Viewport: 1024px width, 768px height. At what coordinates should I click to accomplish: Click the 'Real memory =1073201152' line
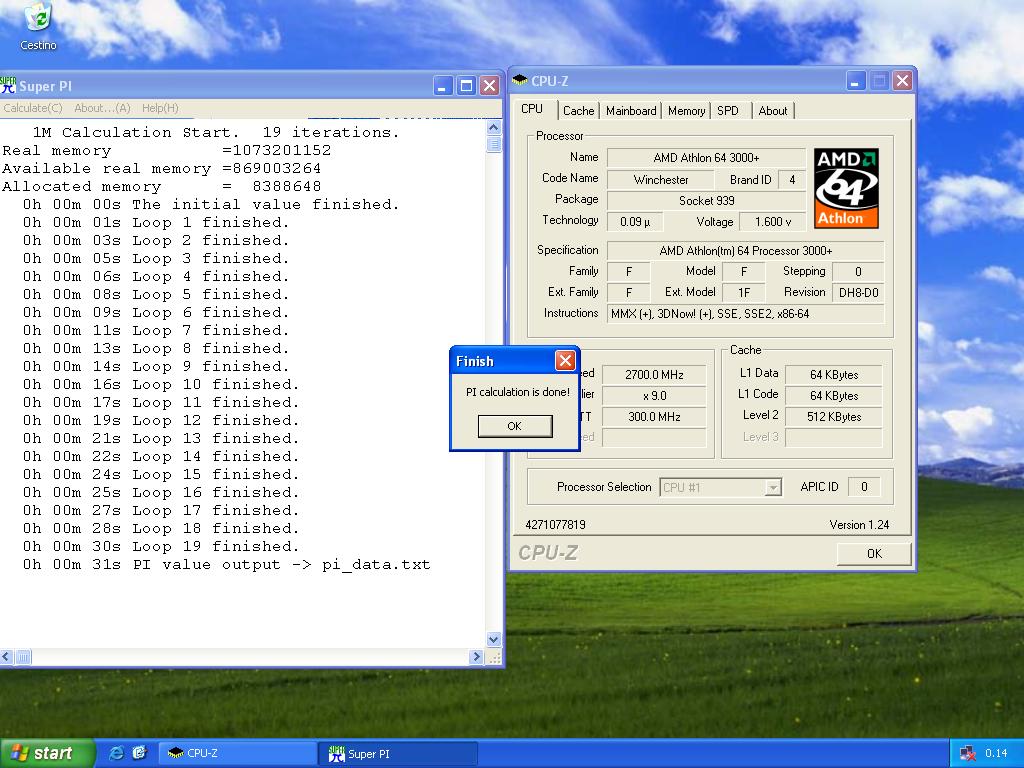click(x=167, y=151)
